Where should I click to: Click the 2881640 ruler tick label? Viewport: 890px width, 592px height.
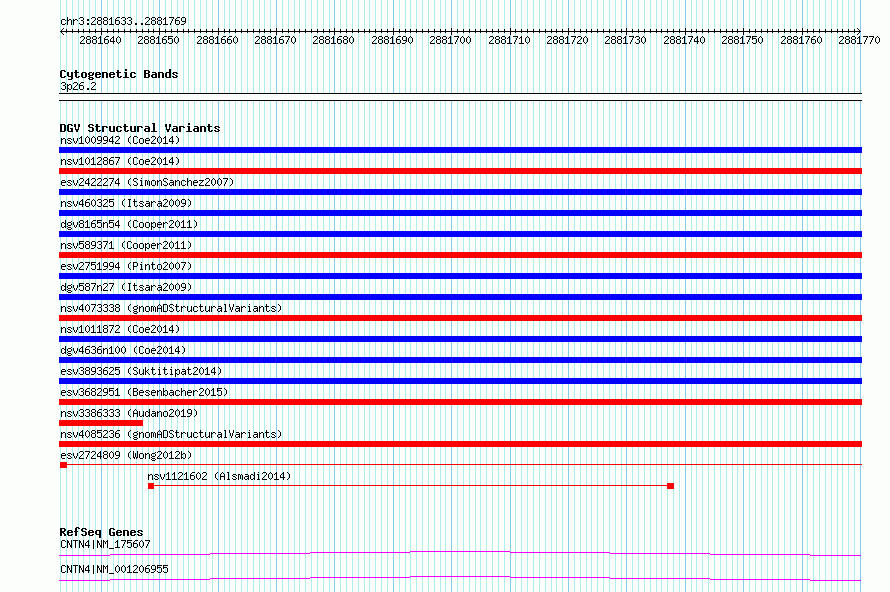click(100, 40)
